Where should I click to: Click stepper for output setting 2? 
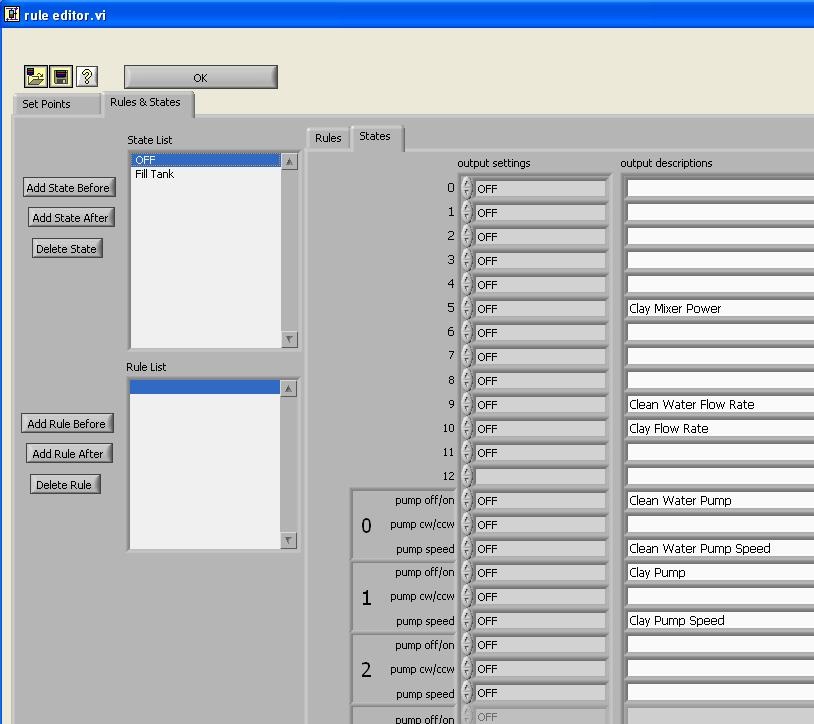467,236
